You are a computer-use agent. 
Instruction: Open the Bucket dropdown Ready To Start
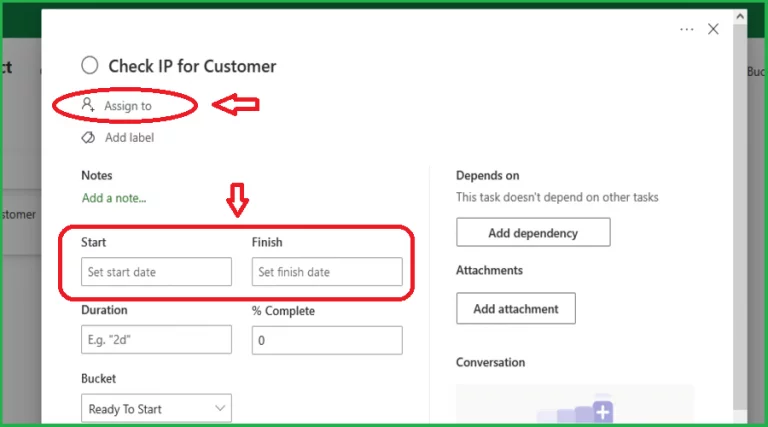pos(156,408)
